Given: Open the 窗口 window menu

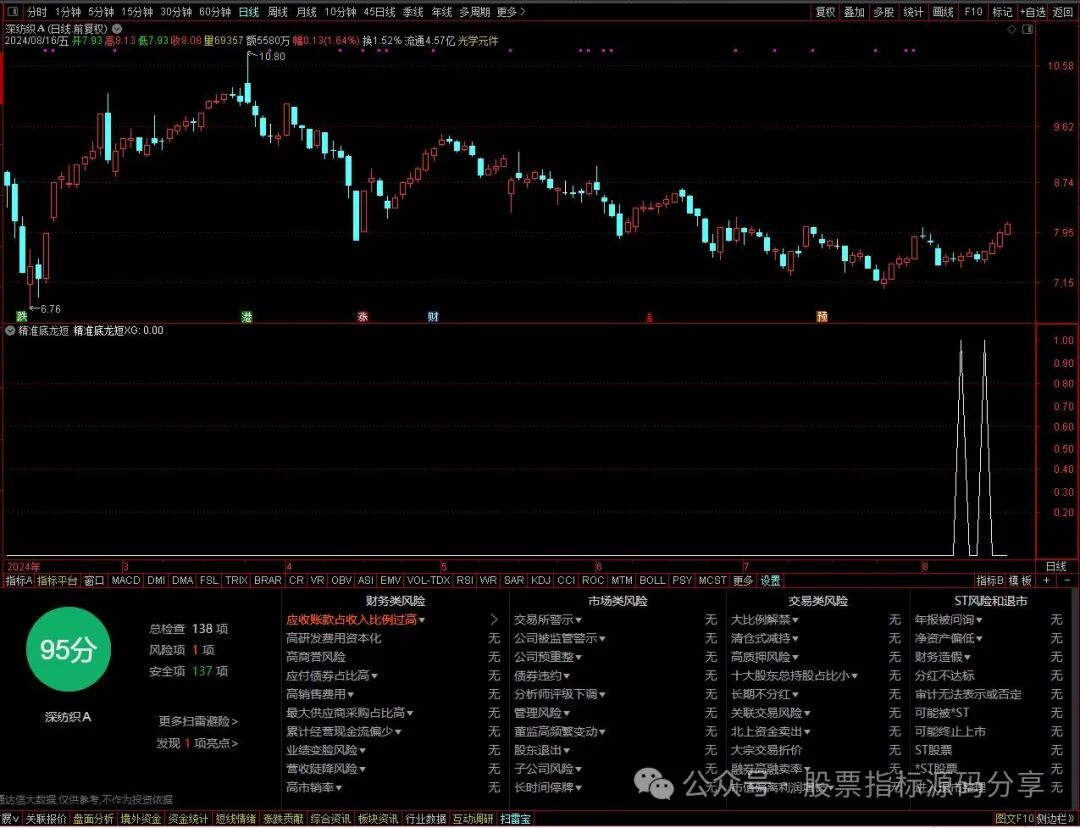Looking at the screenshot, I should [x=94, y=581].
